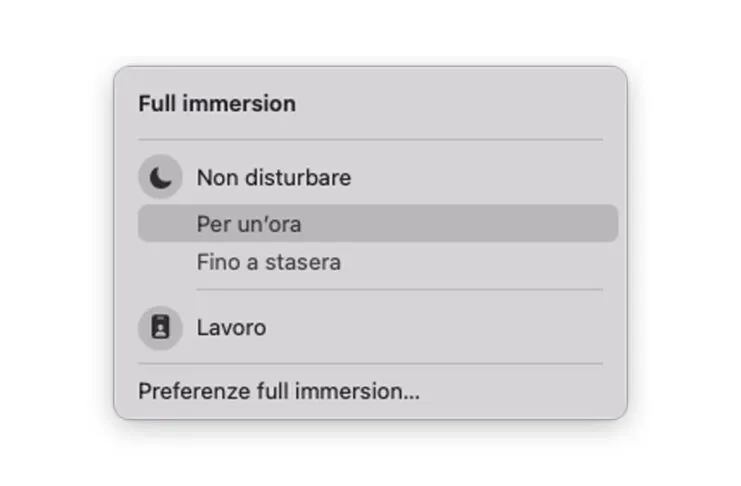
Task: Toggle Non disturbare via its moon icon
Action: [x=160, y=178]
